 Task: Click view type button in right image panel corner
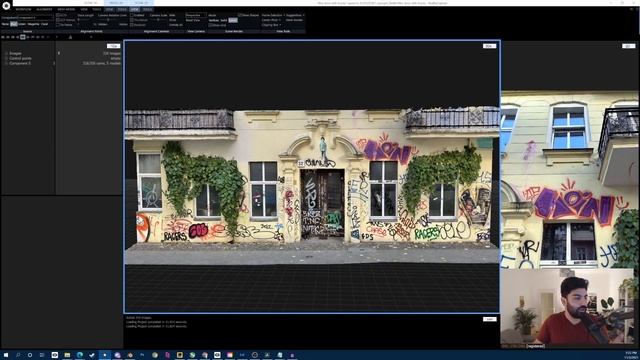(629, 46)
